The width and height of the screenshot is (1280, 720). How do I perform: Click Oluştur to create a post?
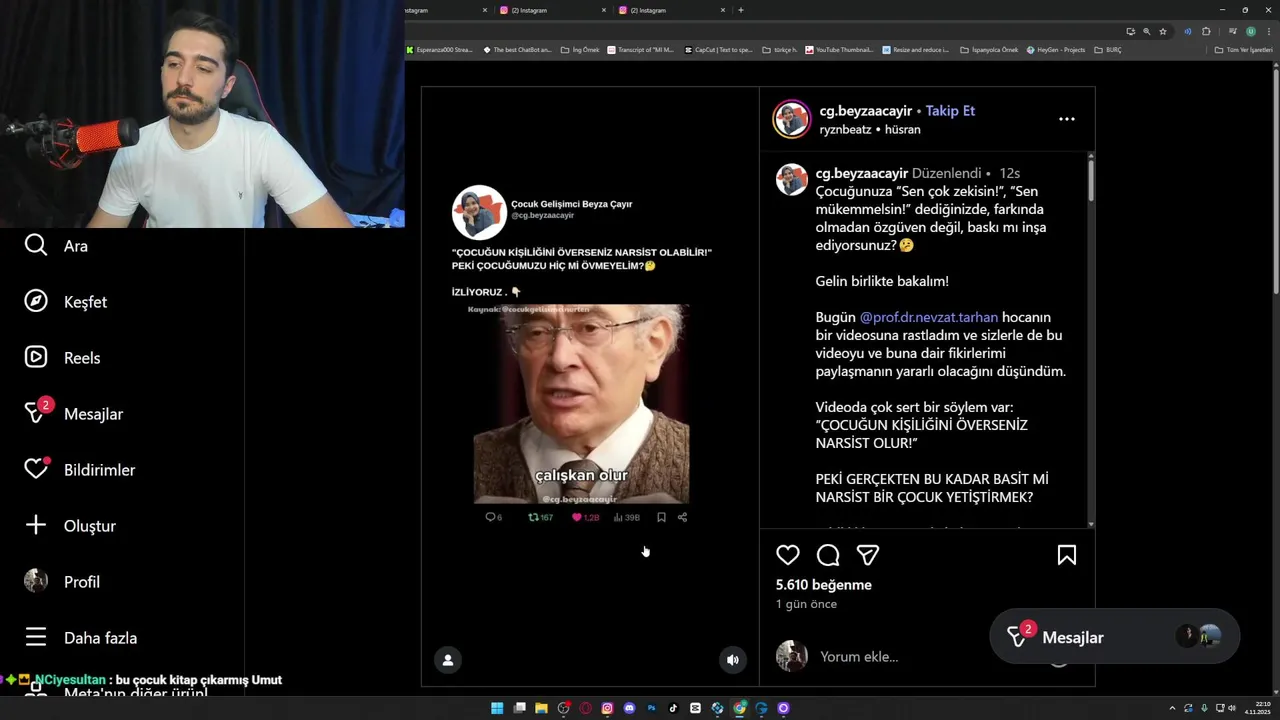[x=70, y=526]
